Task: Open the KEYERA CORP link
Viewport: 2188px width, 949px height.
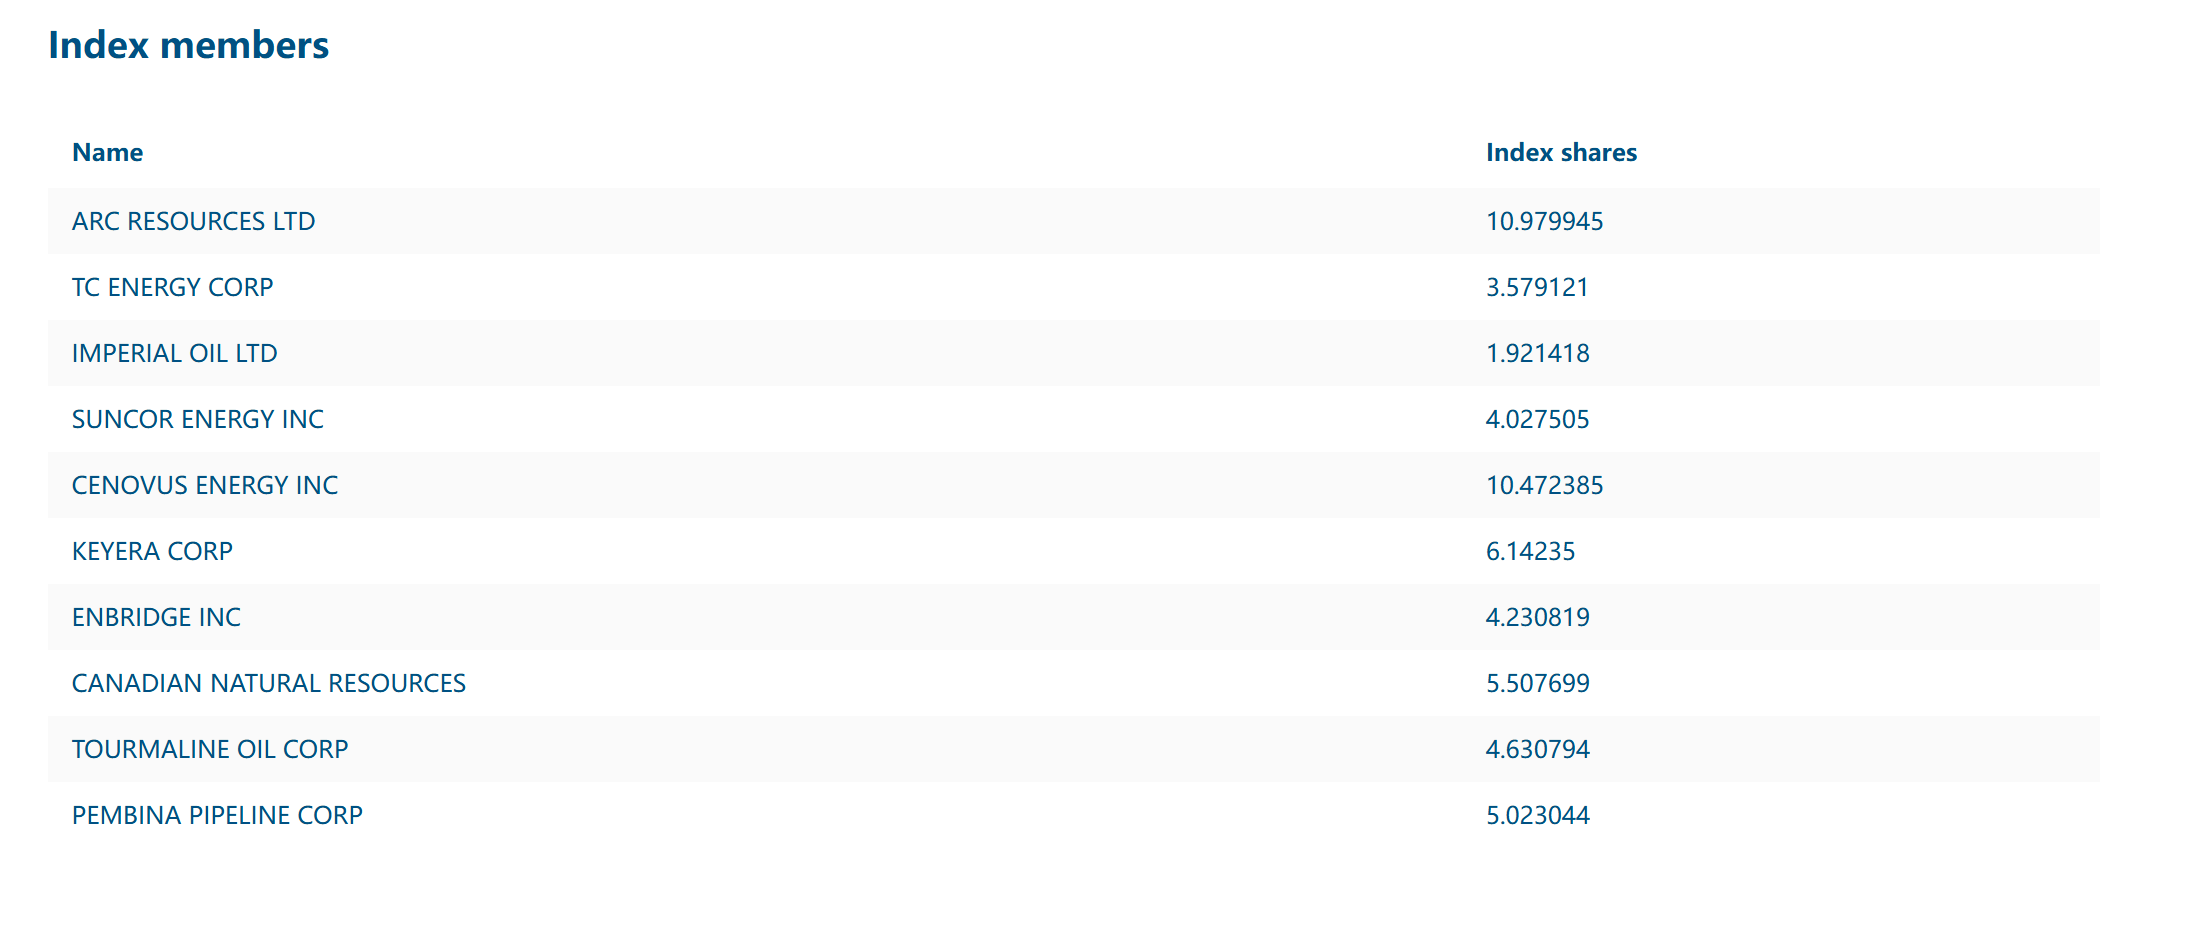Action: tap(152, 551)
